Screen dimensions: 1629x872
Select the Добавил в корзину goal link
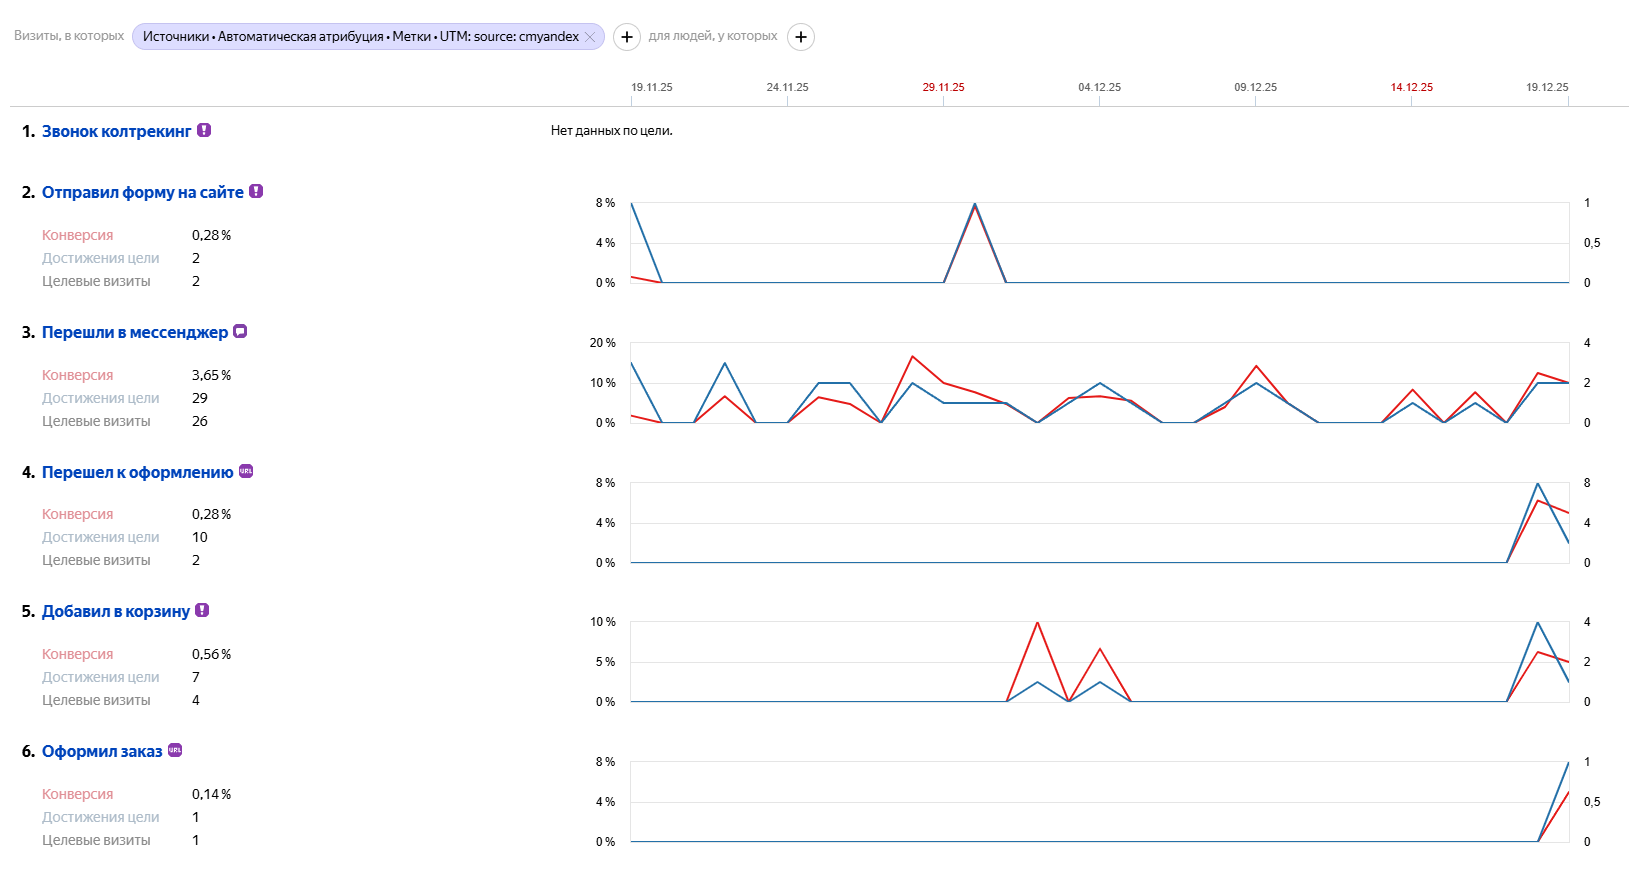(115, 611)
